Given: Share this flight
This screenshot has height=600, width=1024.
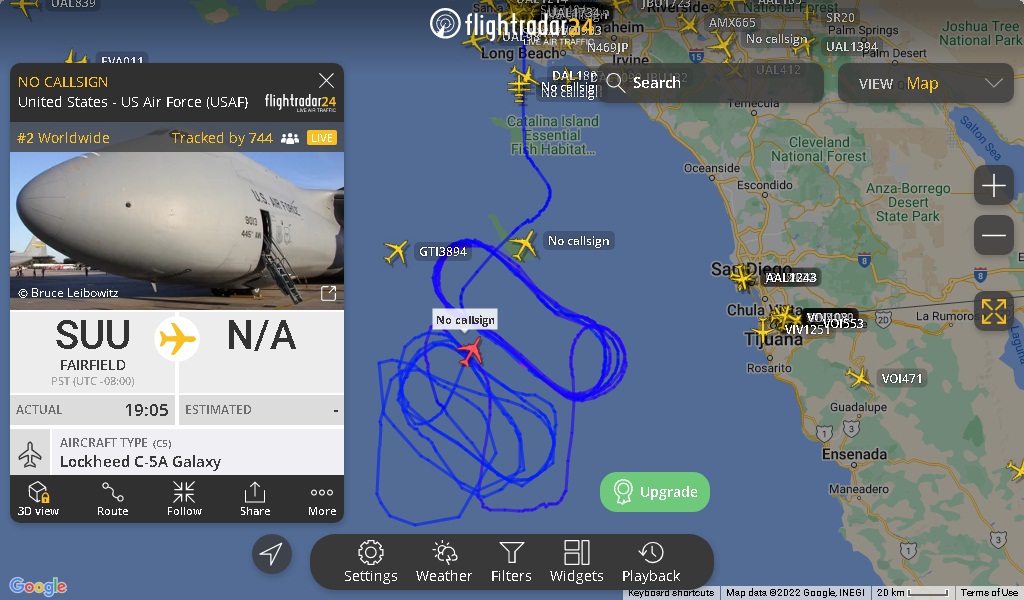Looking at the screenshot, I should click(255, 499).
